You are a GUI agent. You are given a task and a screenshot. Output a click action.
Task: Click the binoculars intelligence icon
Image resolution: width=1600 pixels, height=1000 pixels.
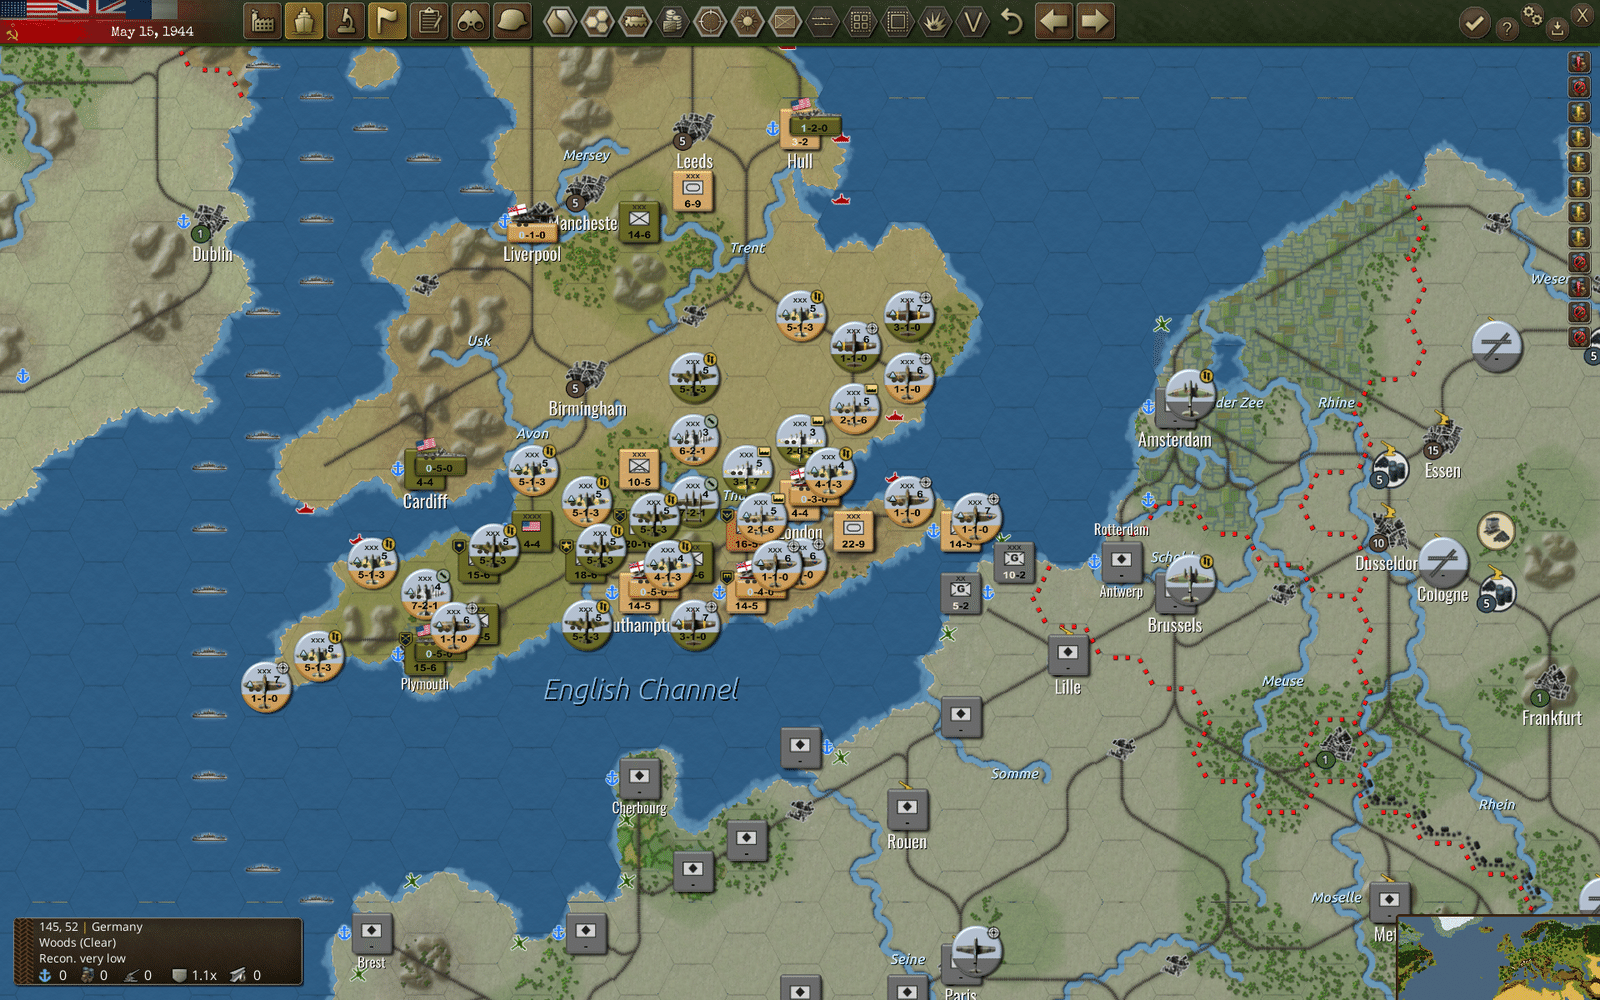pyautogui.click(x=471, y=21)
